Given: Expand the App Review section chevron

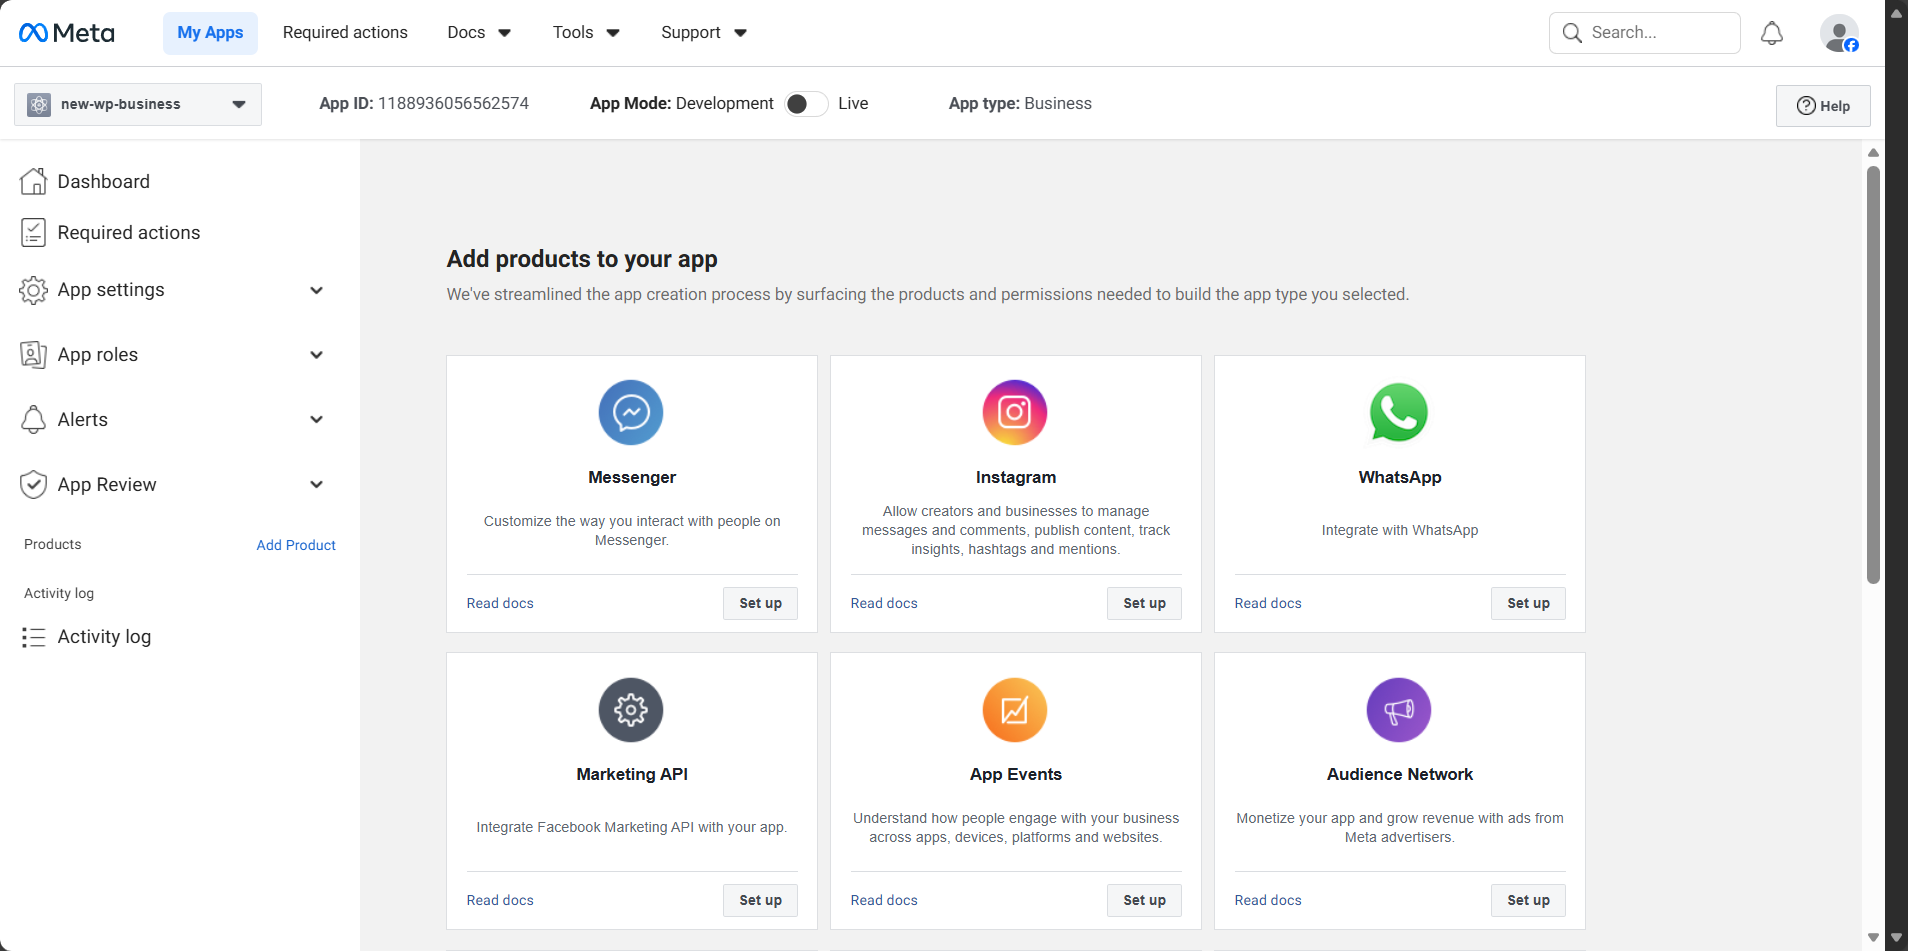Looking at the screenshot, I should pos(317,485).
